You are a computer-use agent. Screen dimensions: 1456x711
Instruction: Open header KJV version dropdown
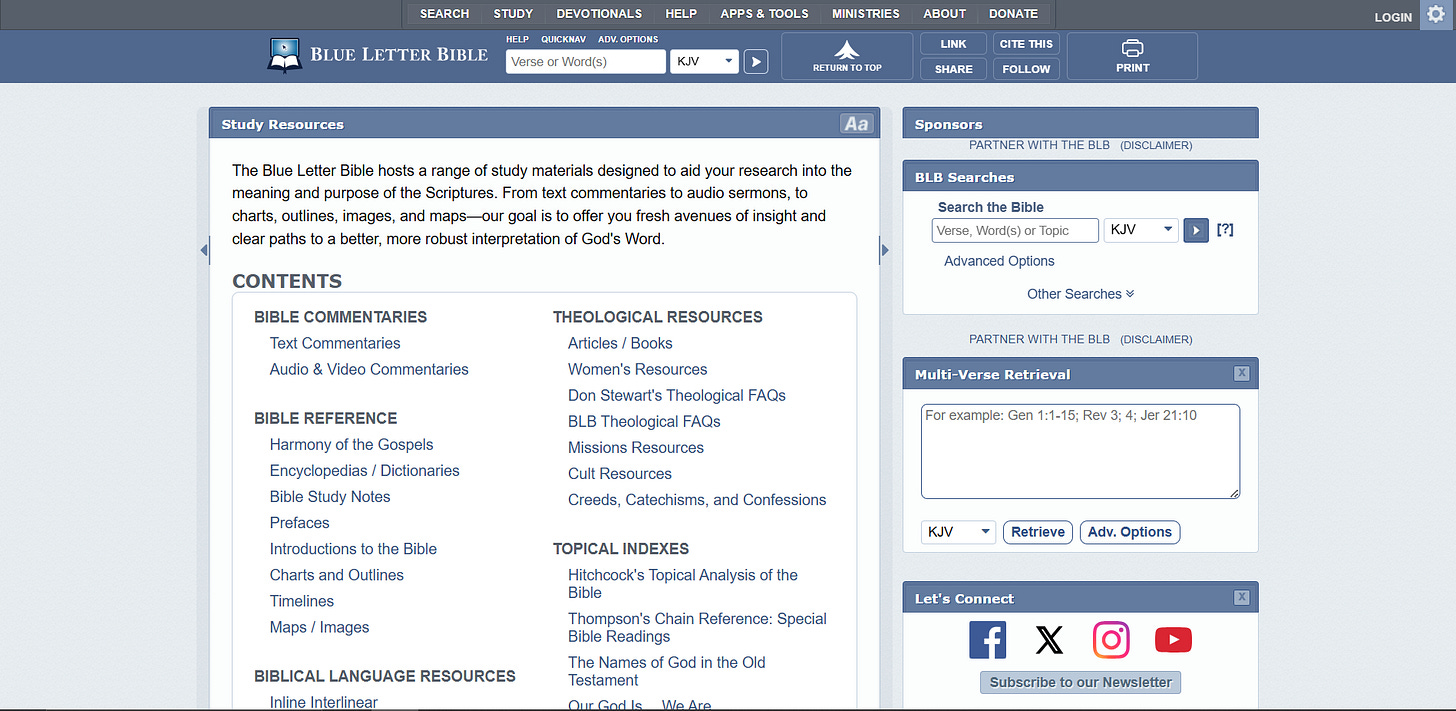coord(705,62)
